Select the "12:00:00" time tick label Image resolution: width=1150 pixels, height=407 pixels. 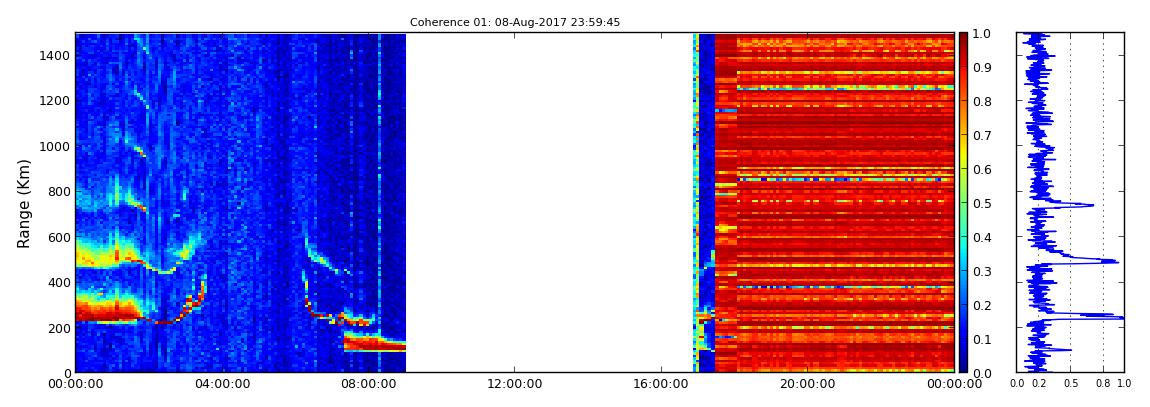tap(514, 384)
